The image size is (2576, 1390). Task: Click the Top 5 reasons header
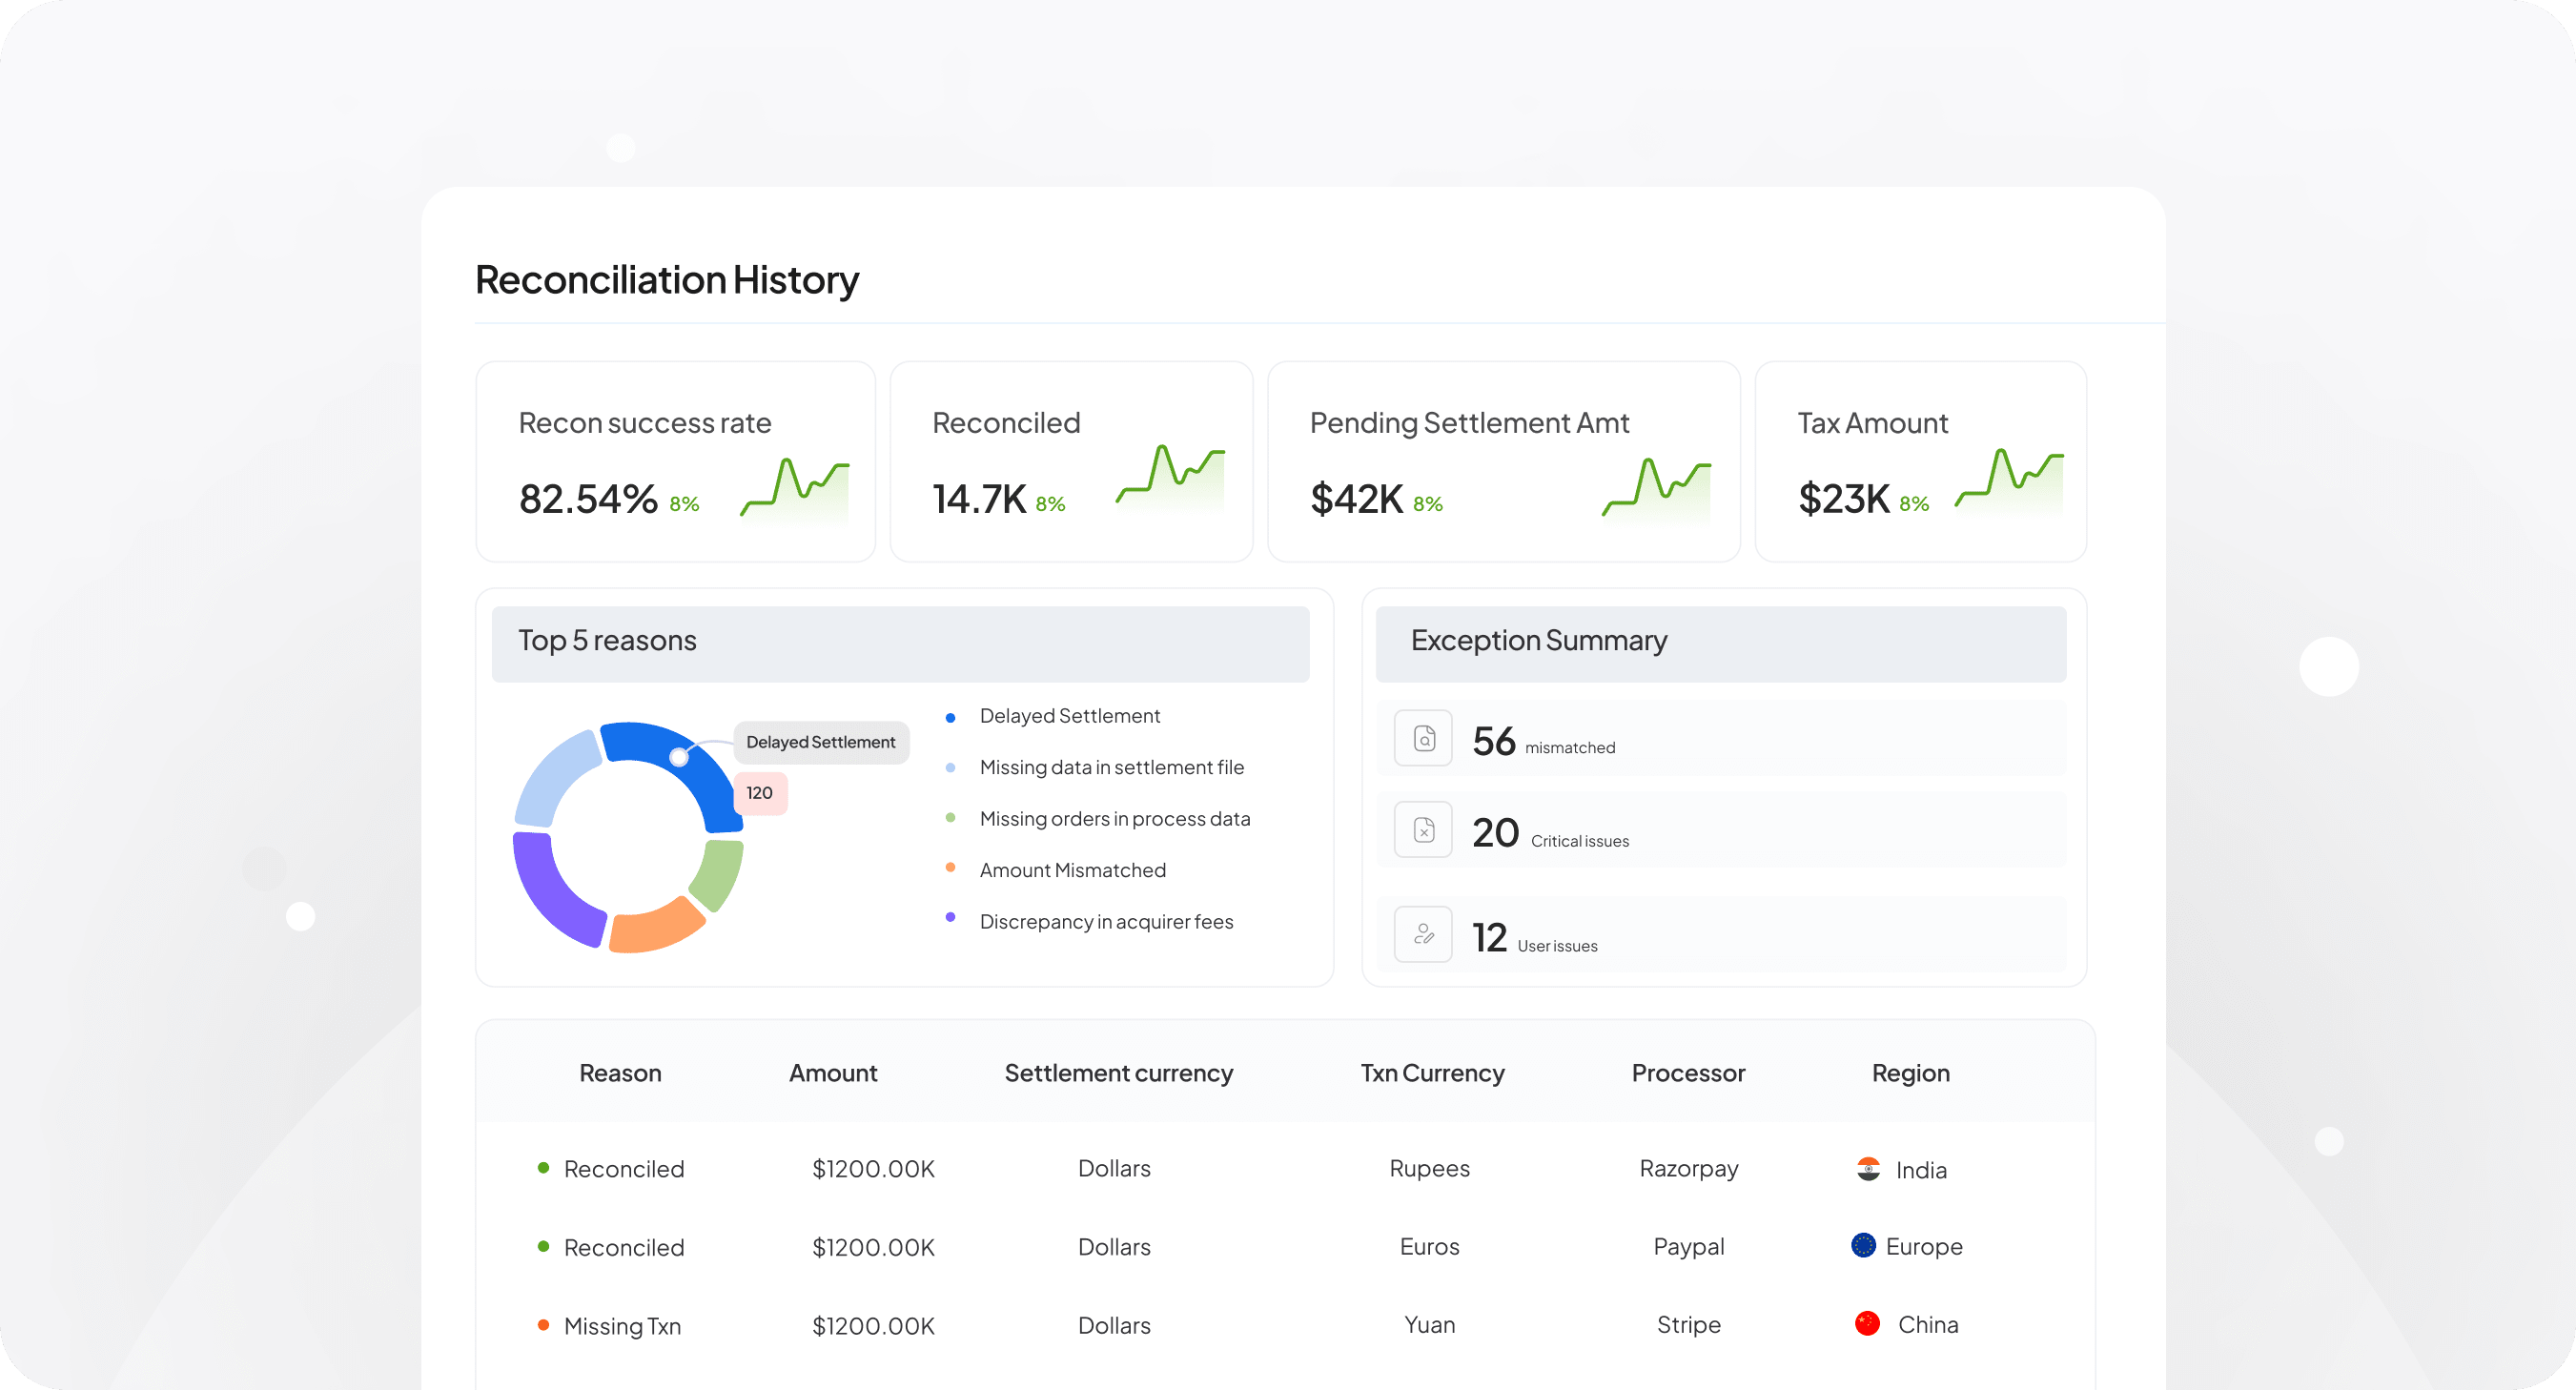tap(900, 644)
